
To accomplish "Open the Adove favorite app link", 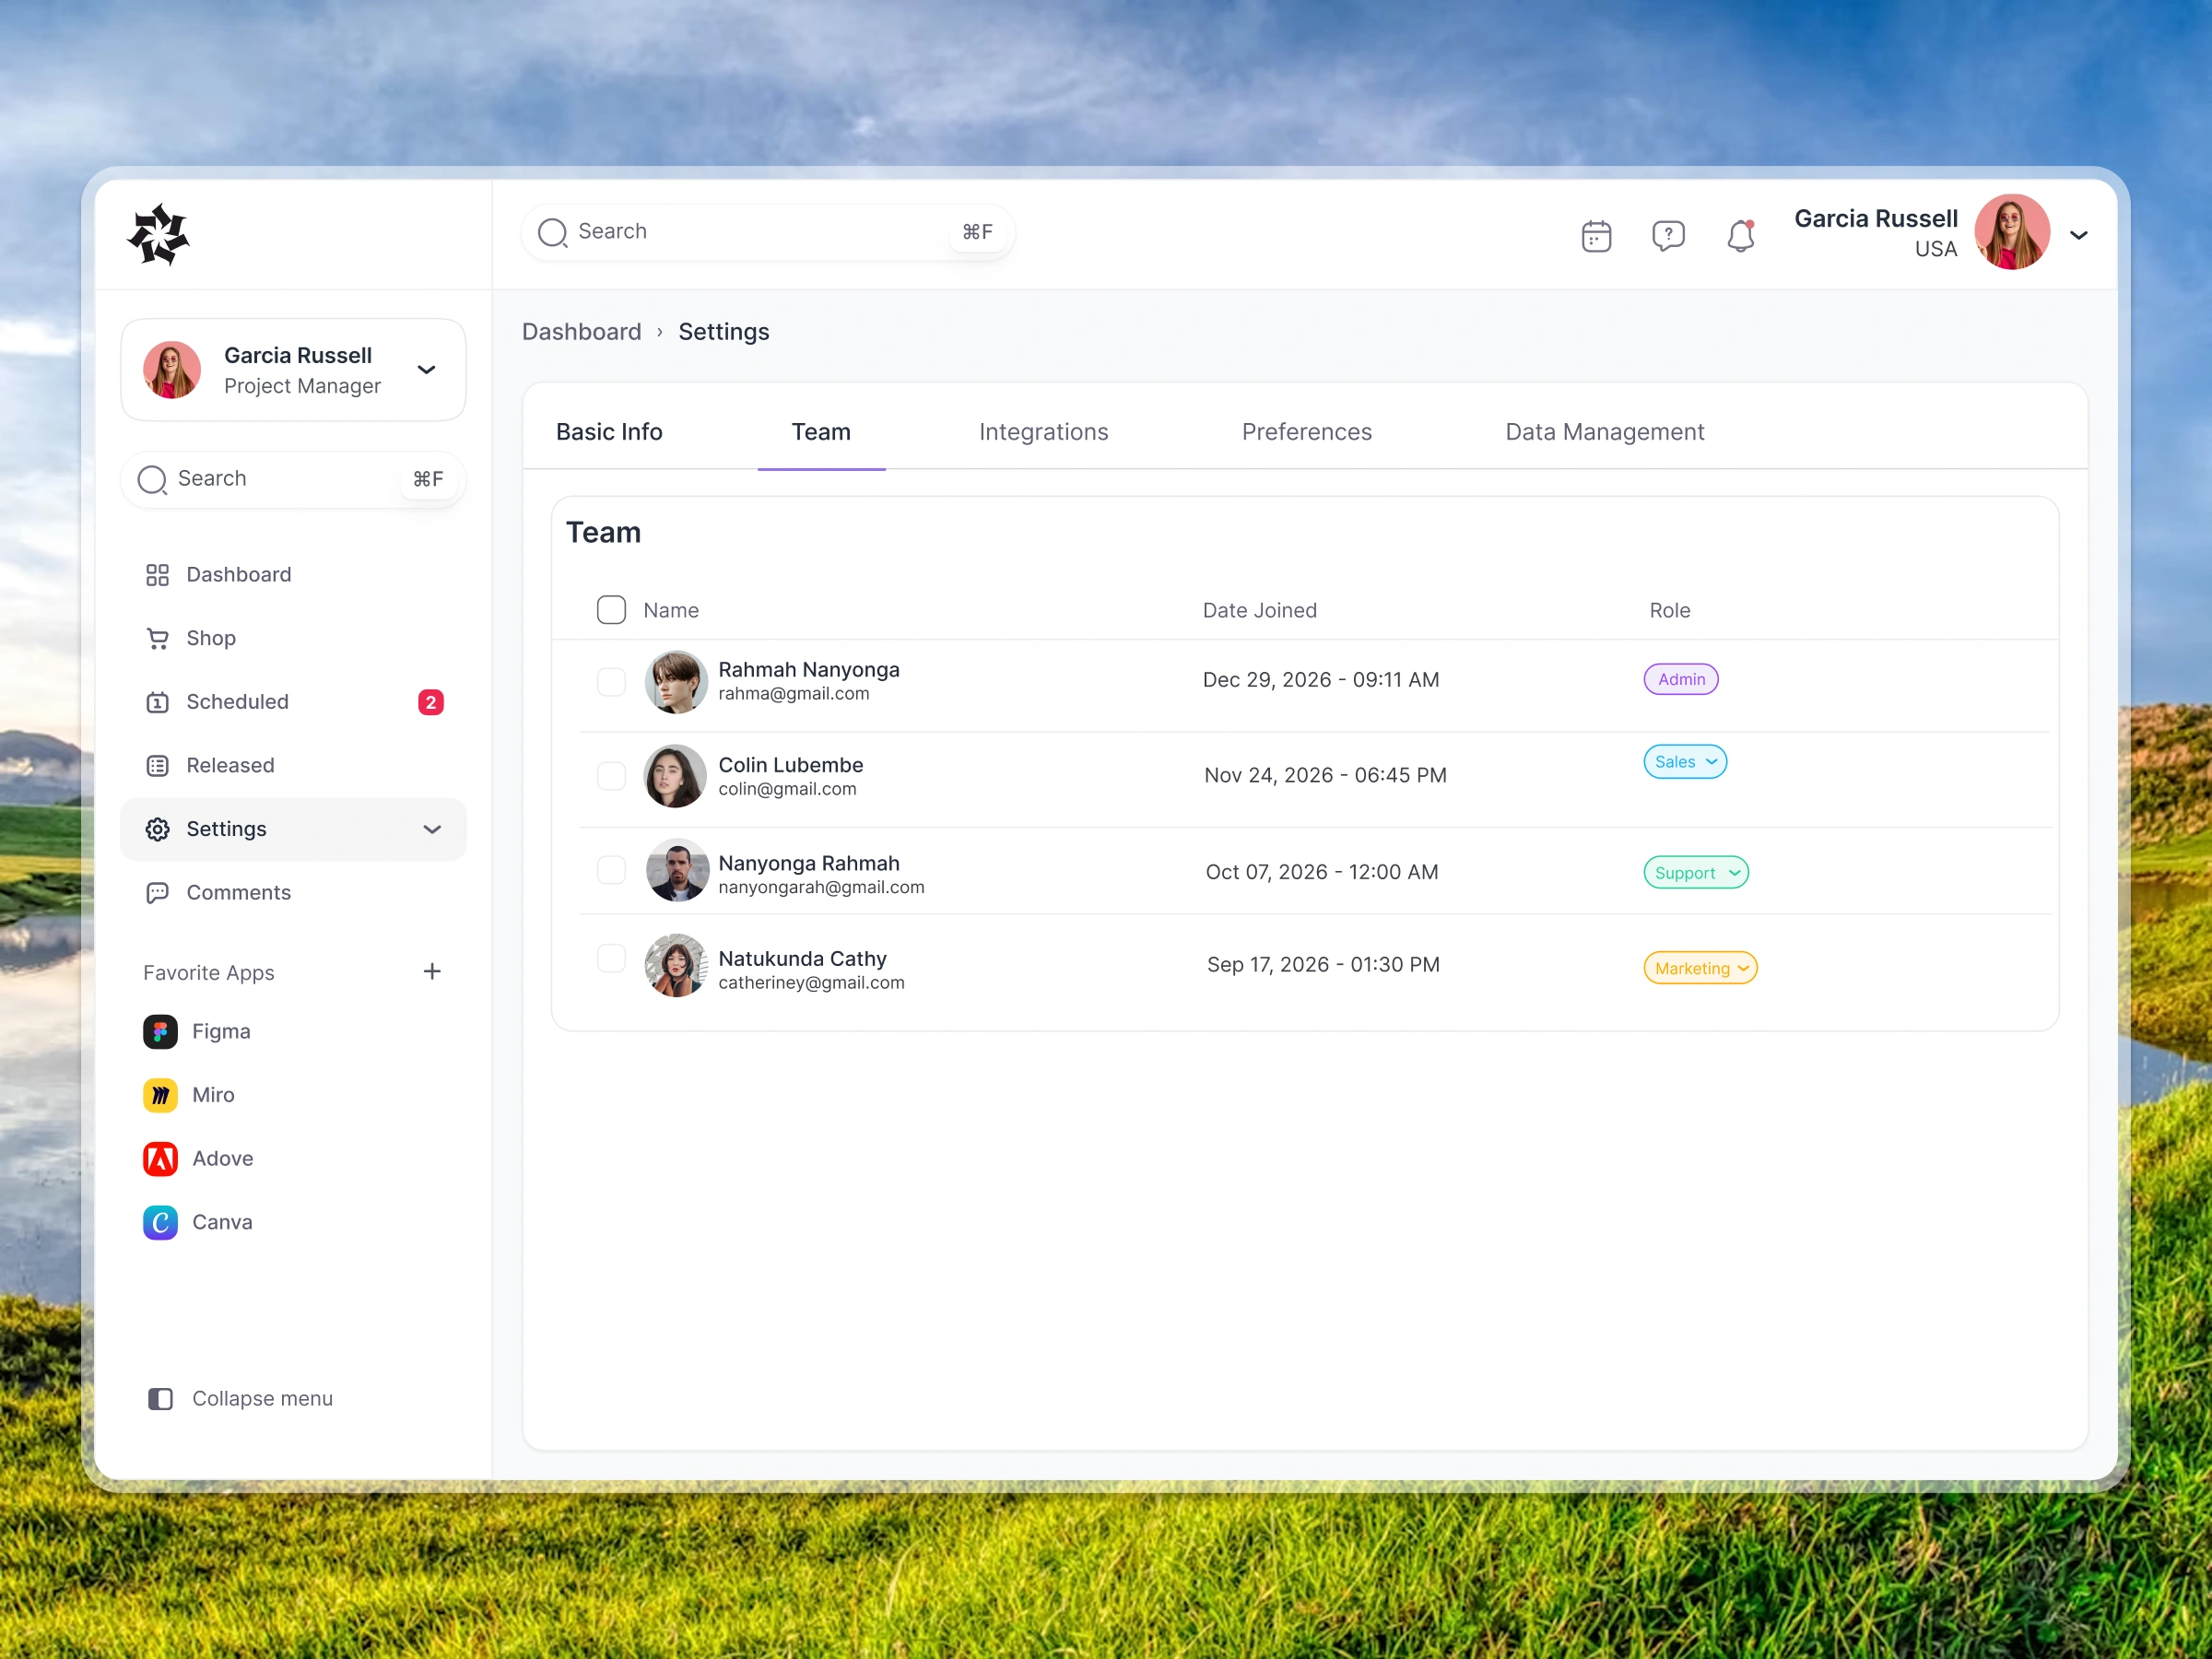I will pyautogui.click(x=222, y=1159).
